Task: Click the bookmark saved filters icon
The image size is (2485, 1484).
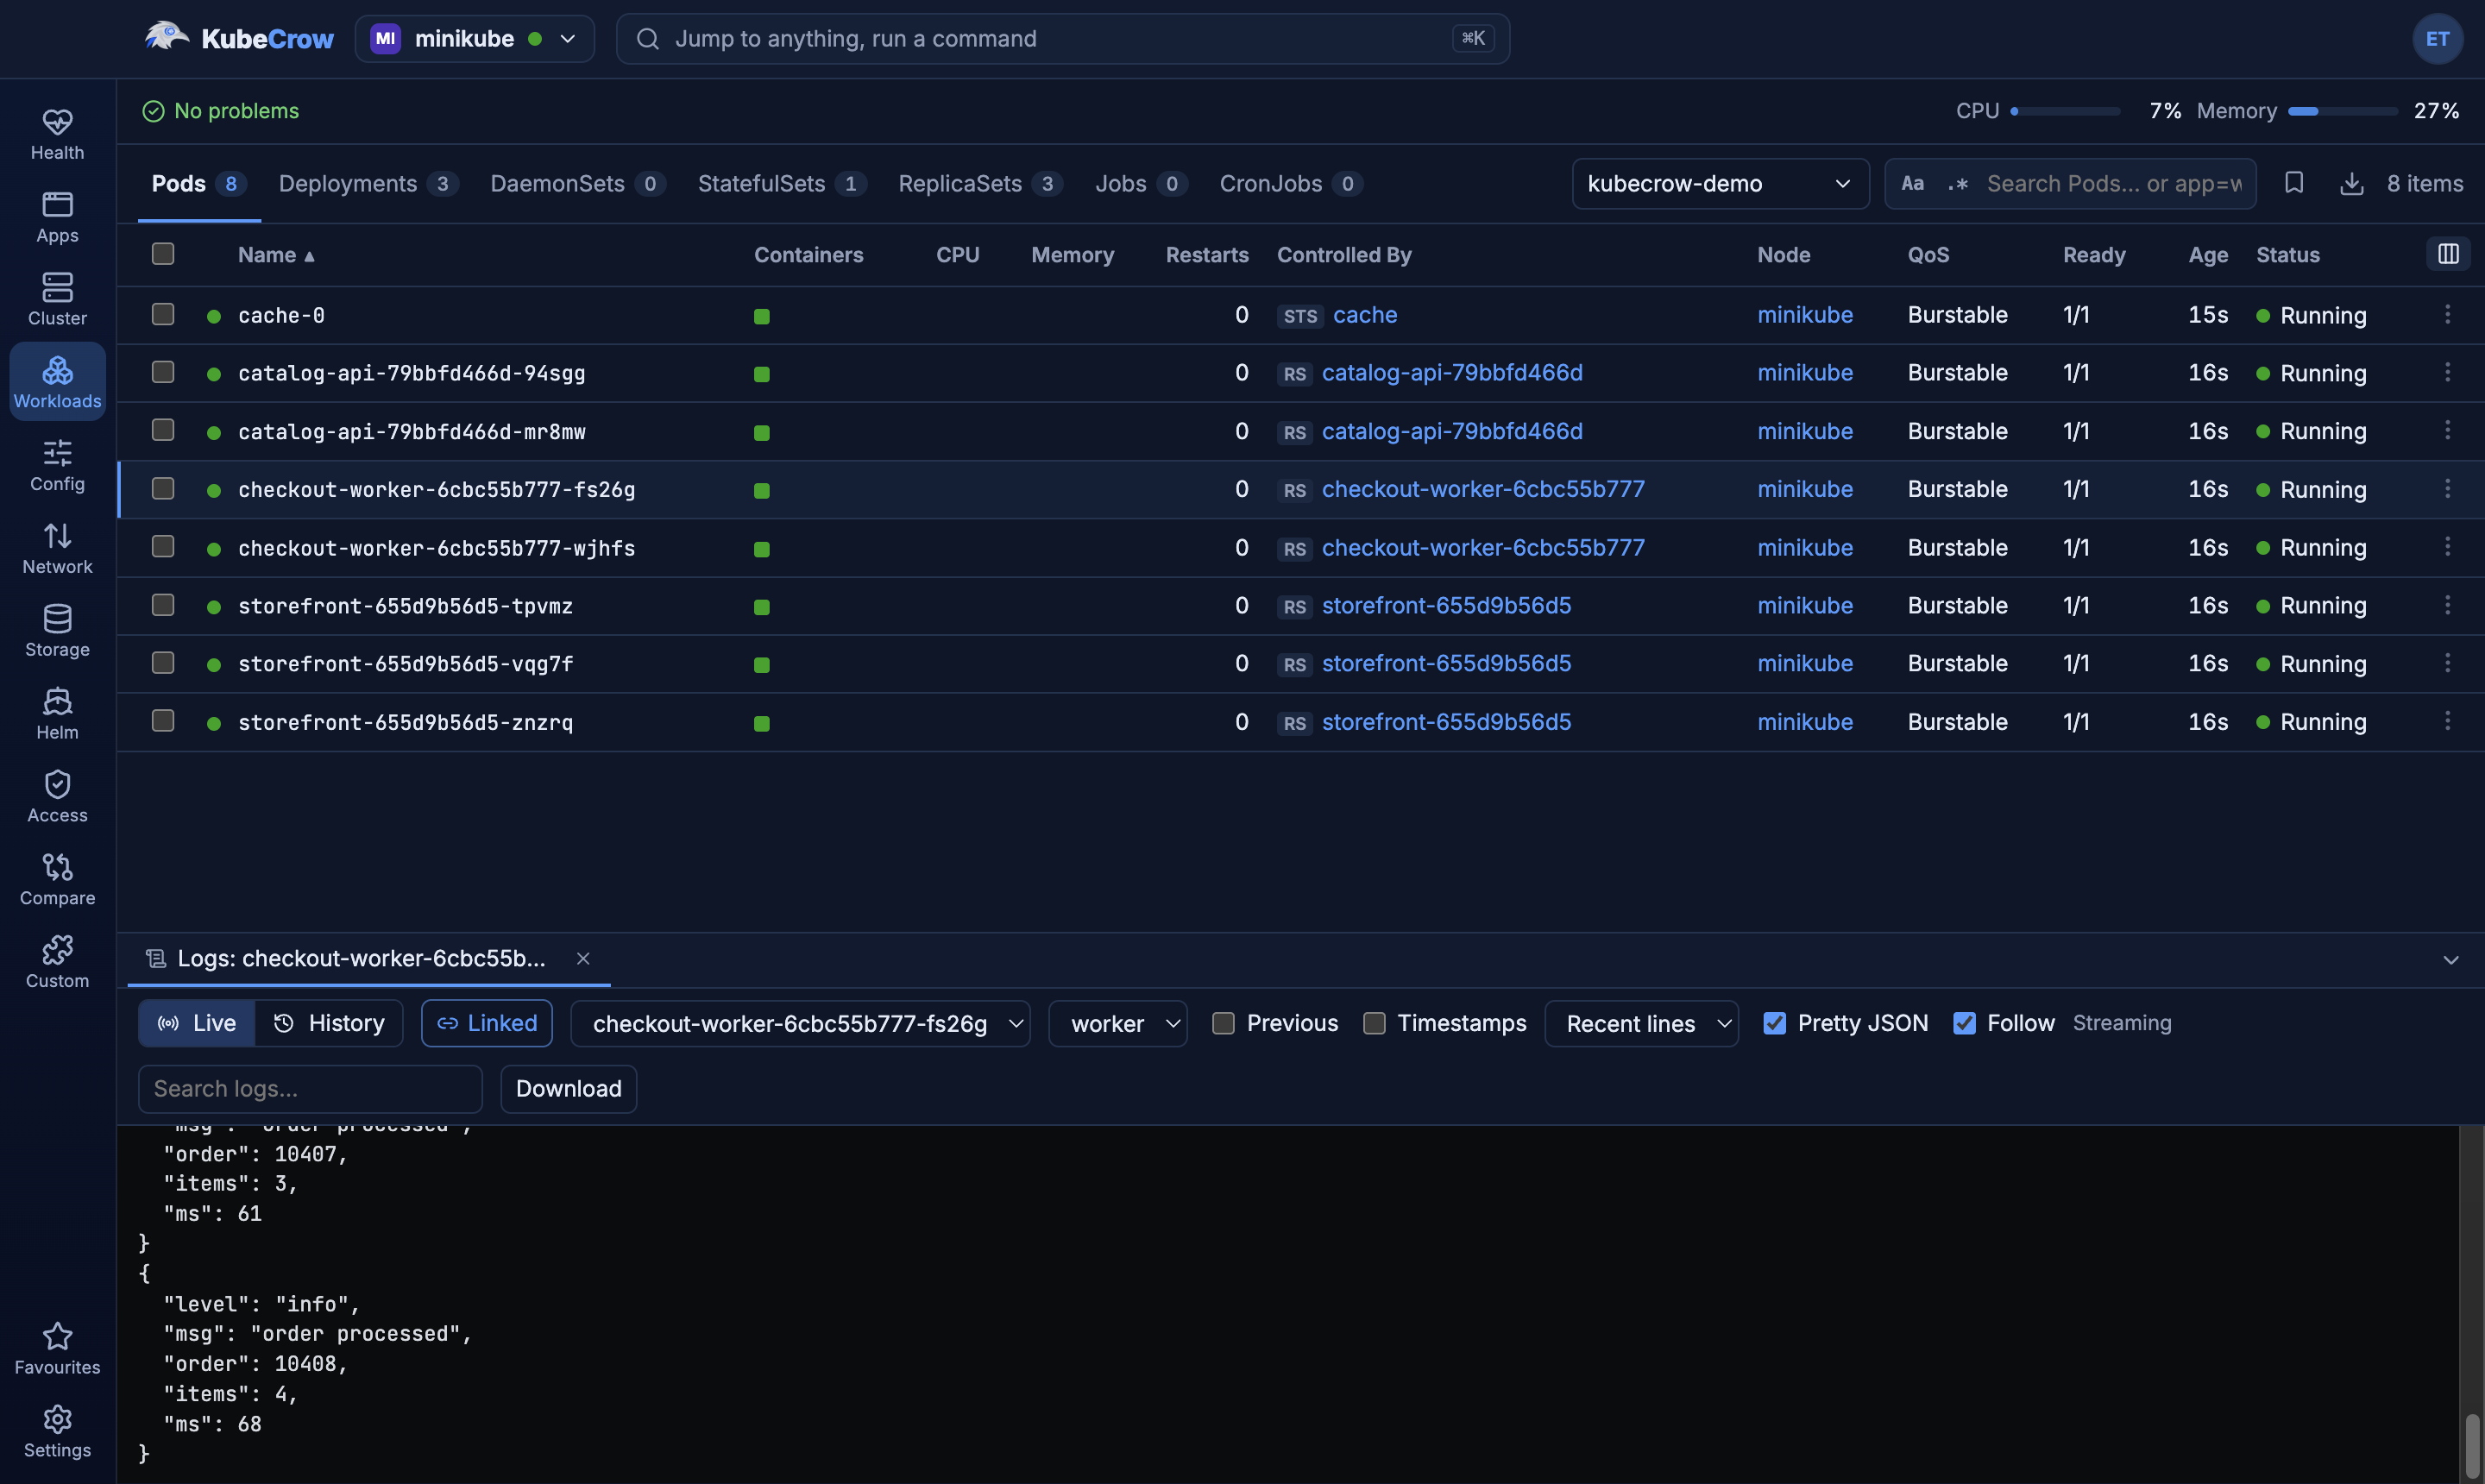Action: pyautogui.click(x=2294, y=183)
